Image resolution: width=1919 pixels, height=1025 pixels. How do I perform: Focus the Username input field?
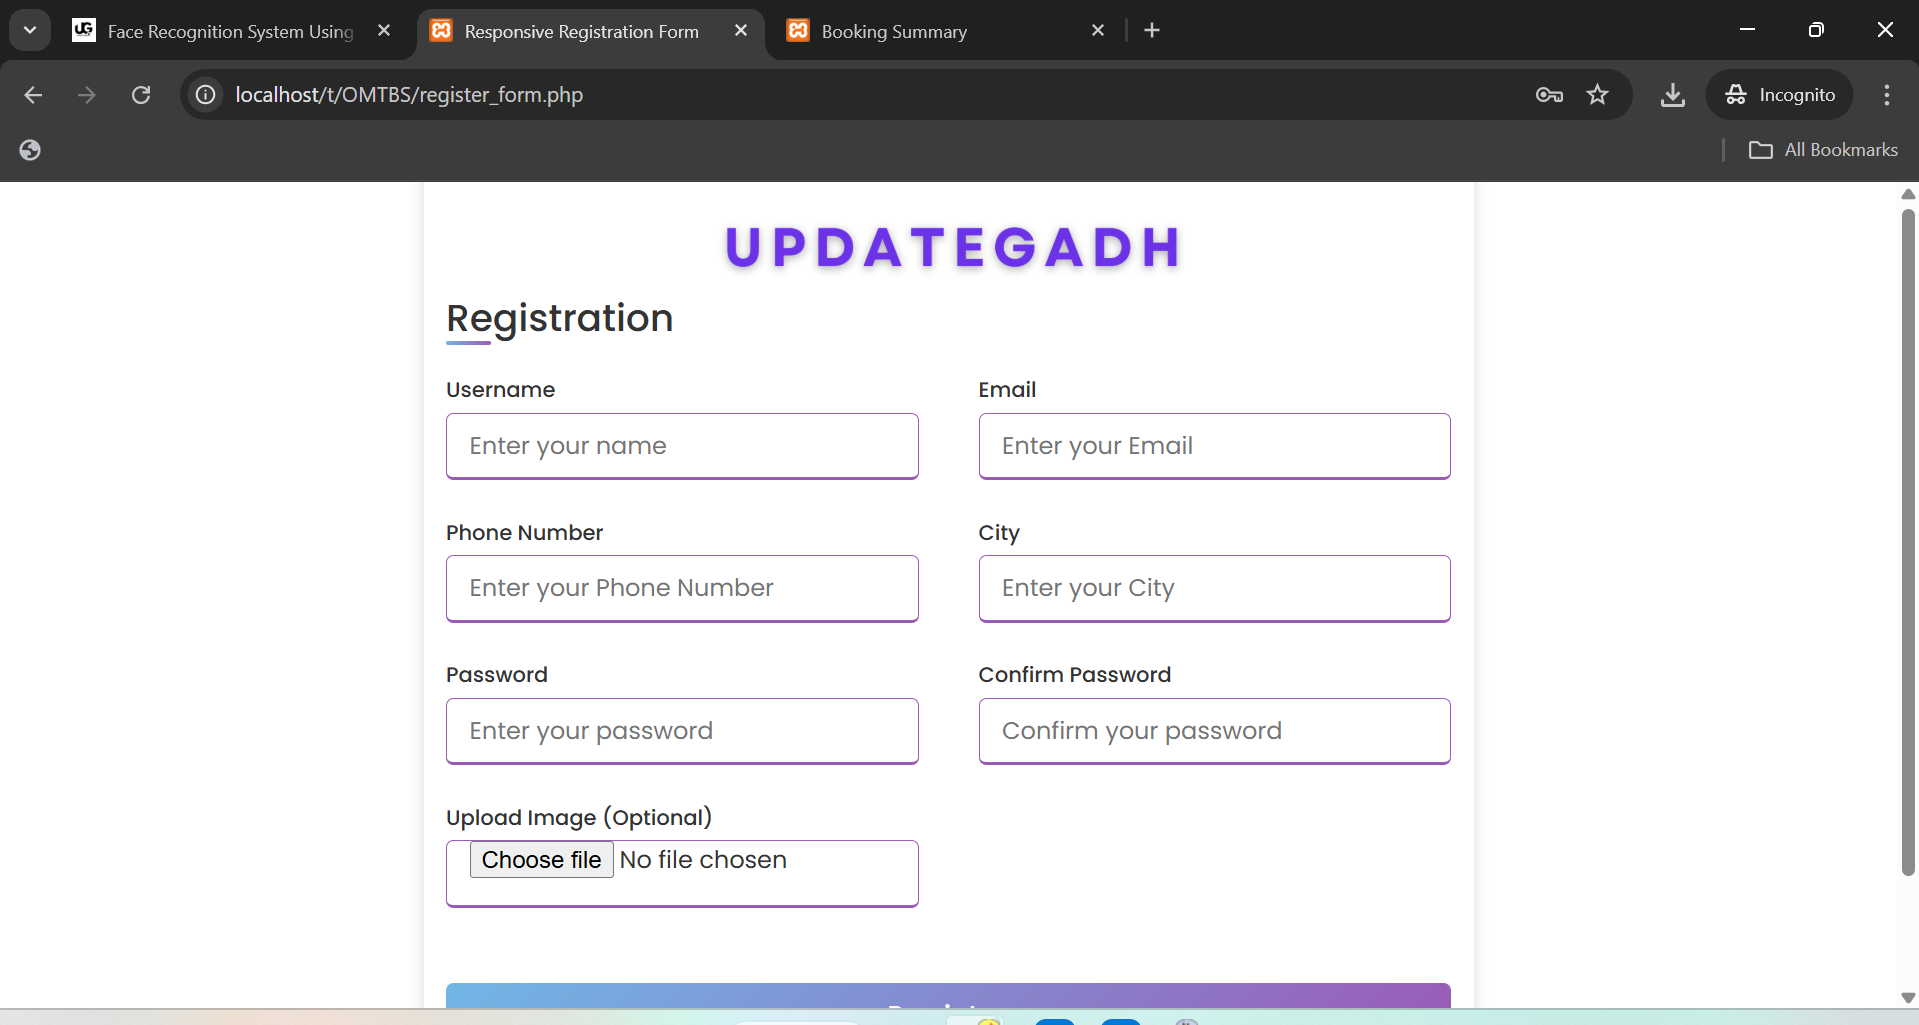(682, 446)
